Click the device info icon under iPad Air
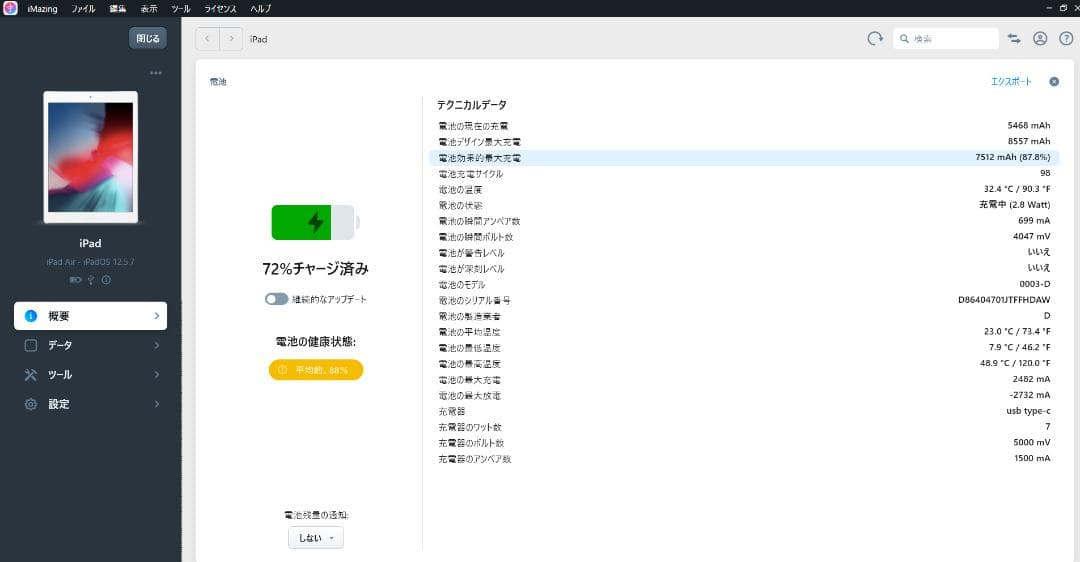Screen dimensions: 1080x562 pyautogui.click(x=106, y=280)
